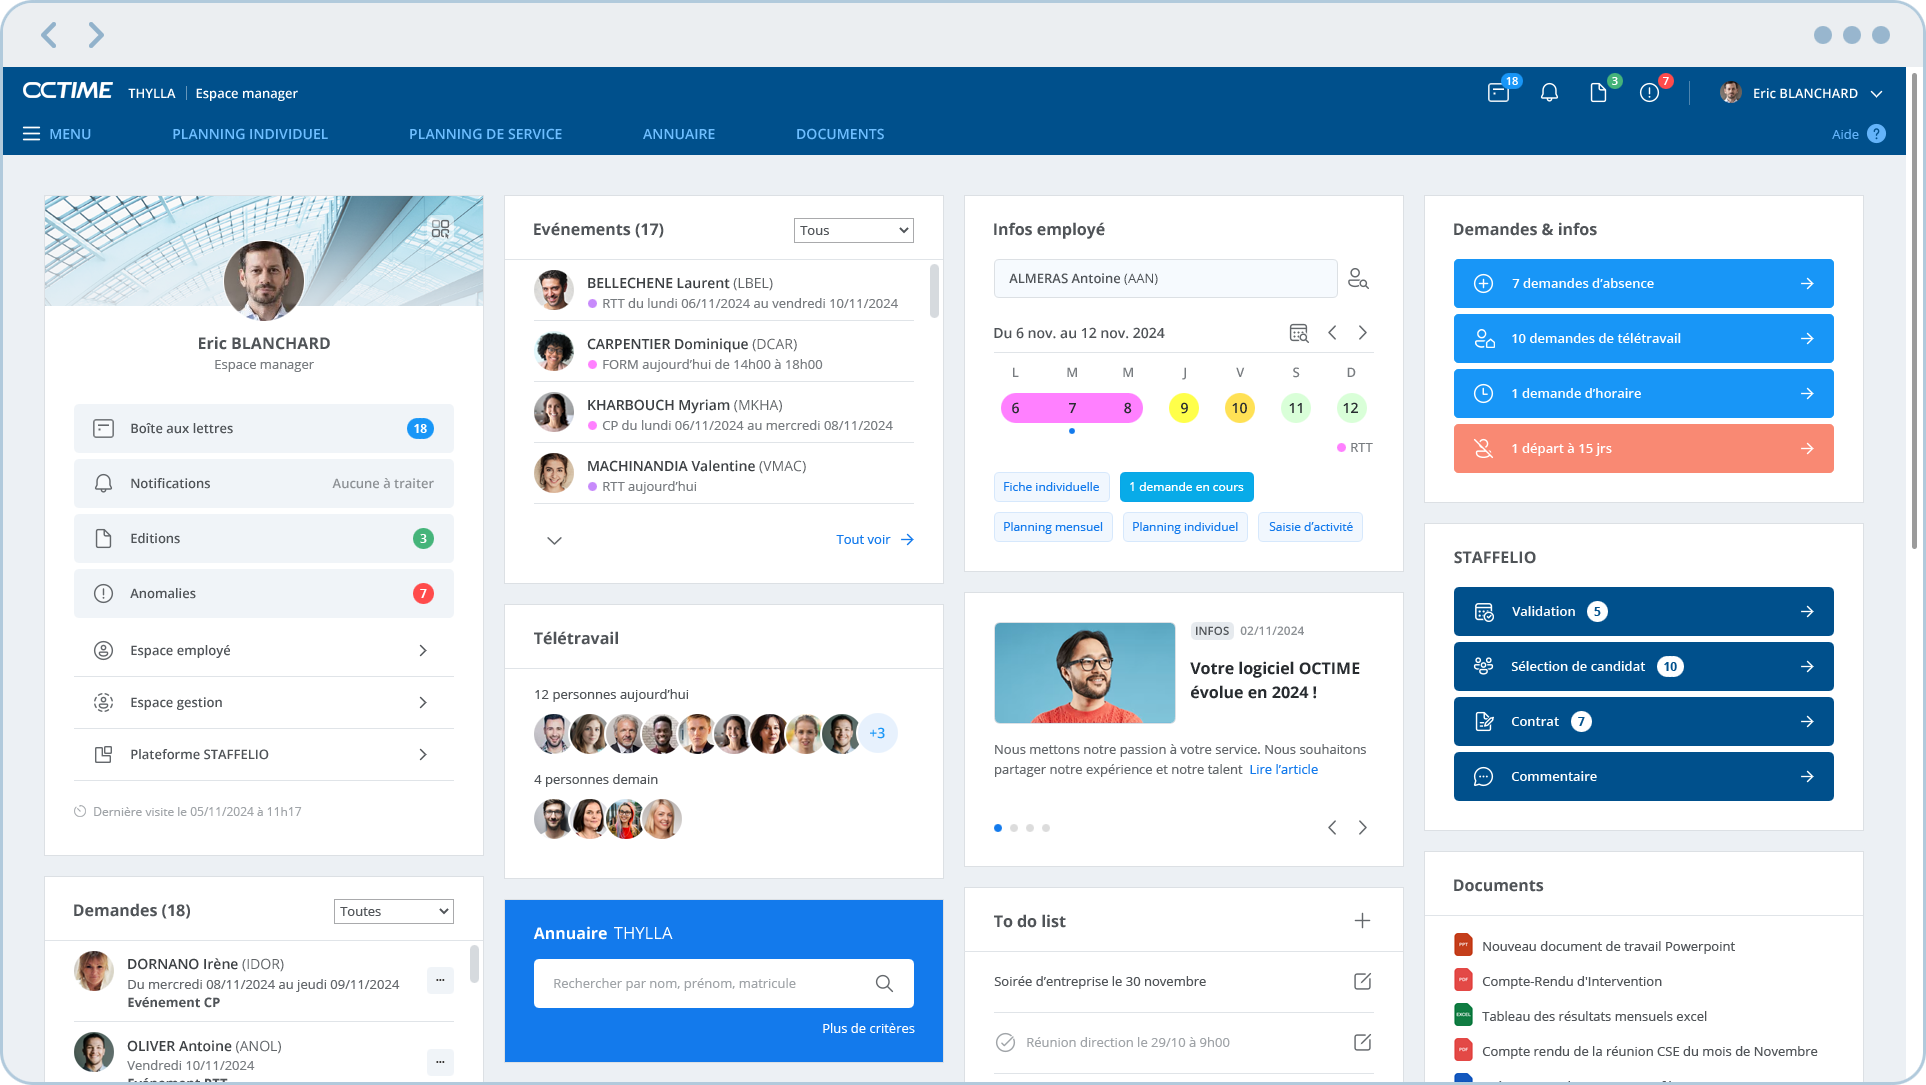Open the anomalies alert icon in header

(x=1649, y=93)
